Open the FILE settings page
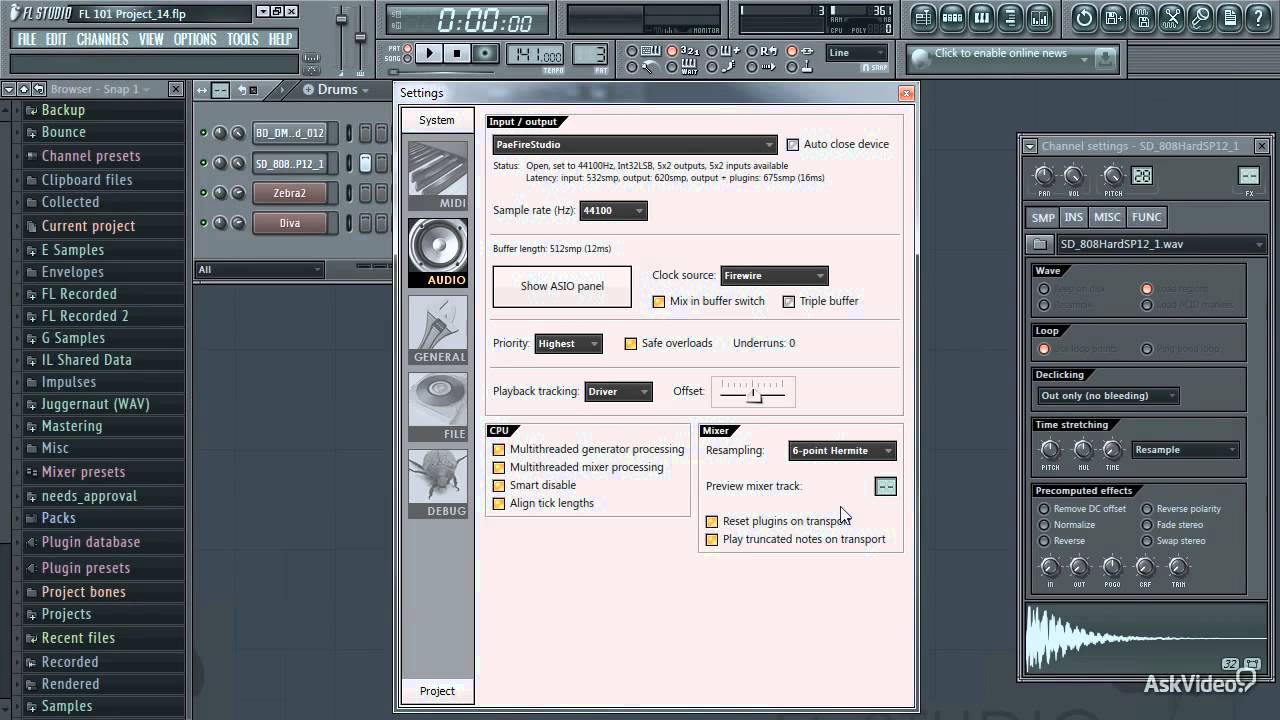1280x720 pixels. click(x=438, y=407)
